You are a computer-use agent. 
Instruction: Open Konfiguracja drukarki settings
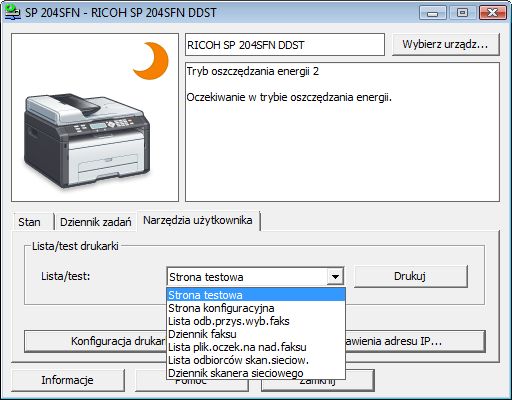(96, 341)
